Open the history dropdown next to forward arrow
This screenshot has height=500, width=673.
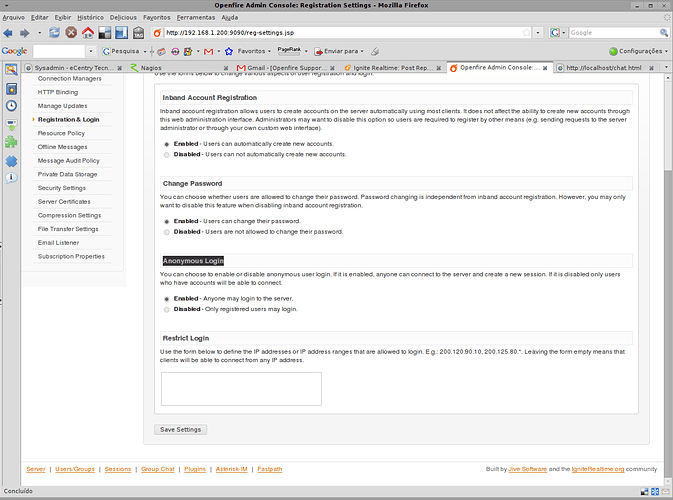39,33
